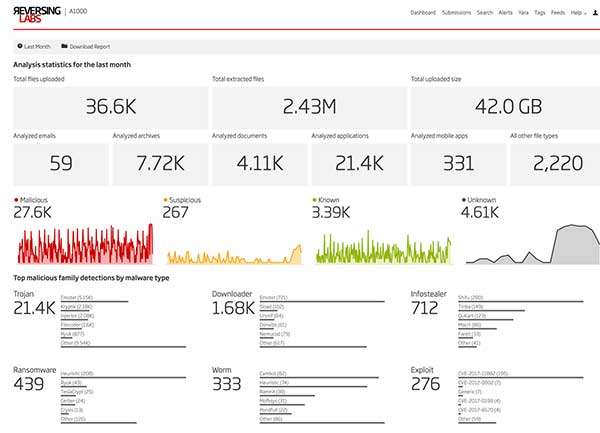600x433 pixels.
Task: Click the folder icon beside Download Report
Action: pos(65,46)
